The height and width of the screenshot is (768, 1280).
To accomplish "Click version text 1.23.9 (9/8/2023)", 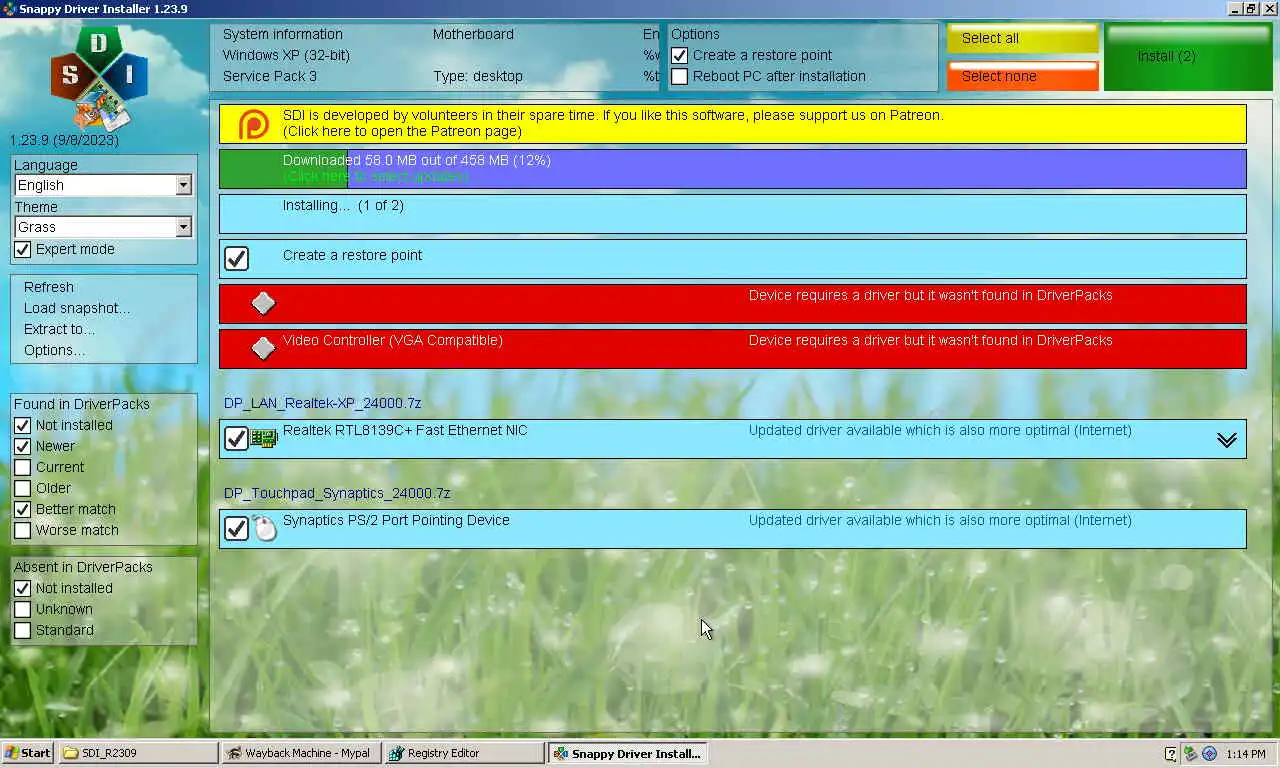I will 64,140.
